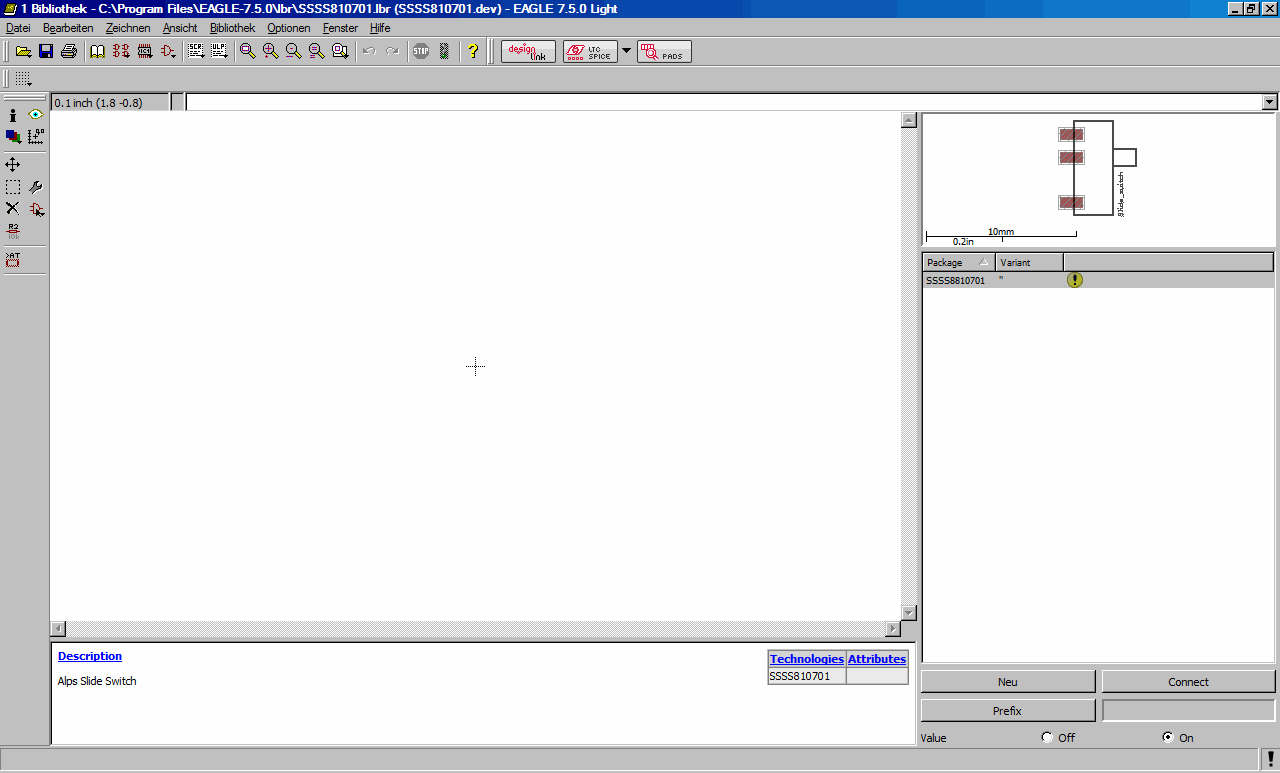
Task: Click the Redraw magnifier icon
Action: [316, 51]
